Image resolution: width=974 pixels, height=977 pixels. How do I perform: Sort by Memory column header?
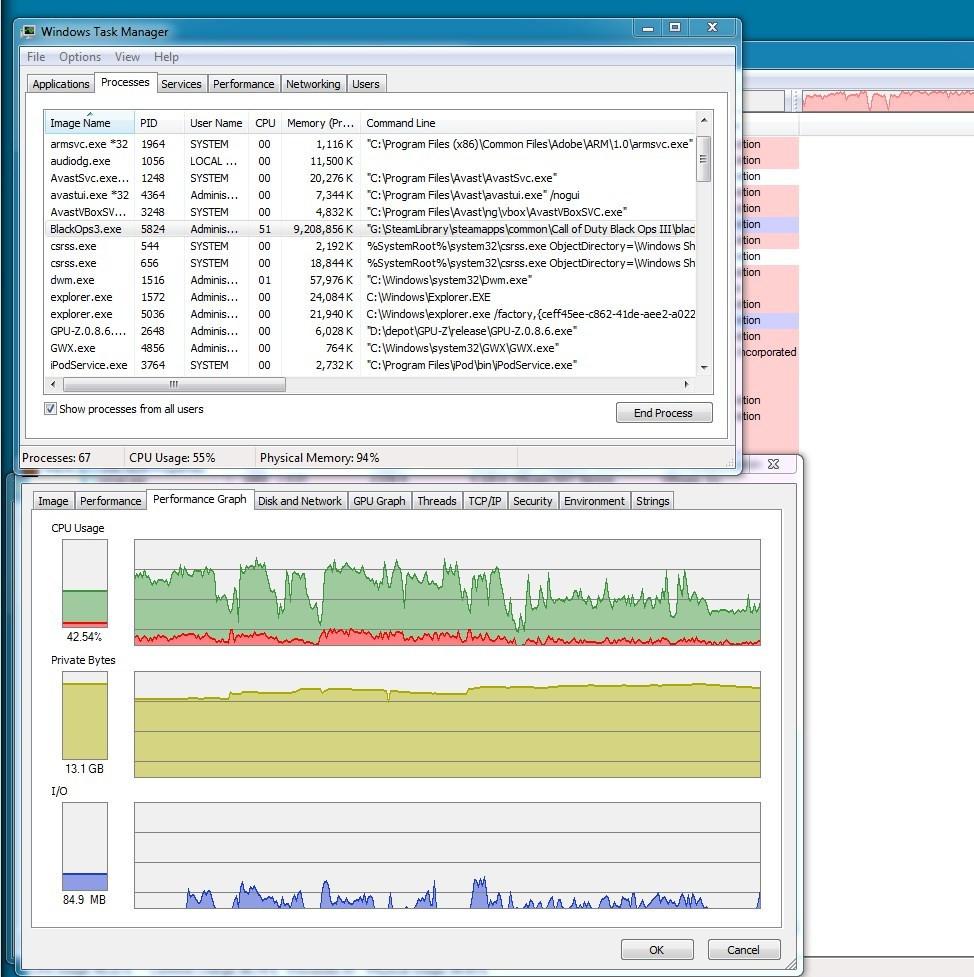[320, 123]
